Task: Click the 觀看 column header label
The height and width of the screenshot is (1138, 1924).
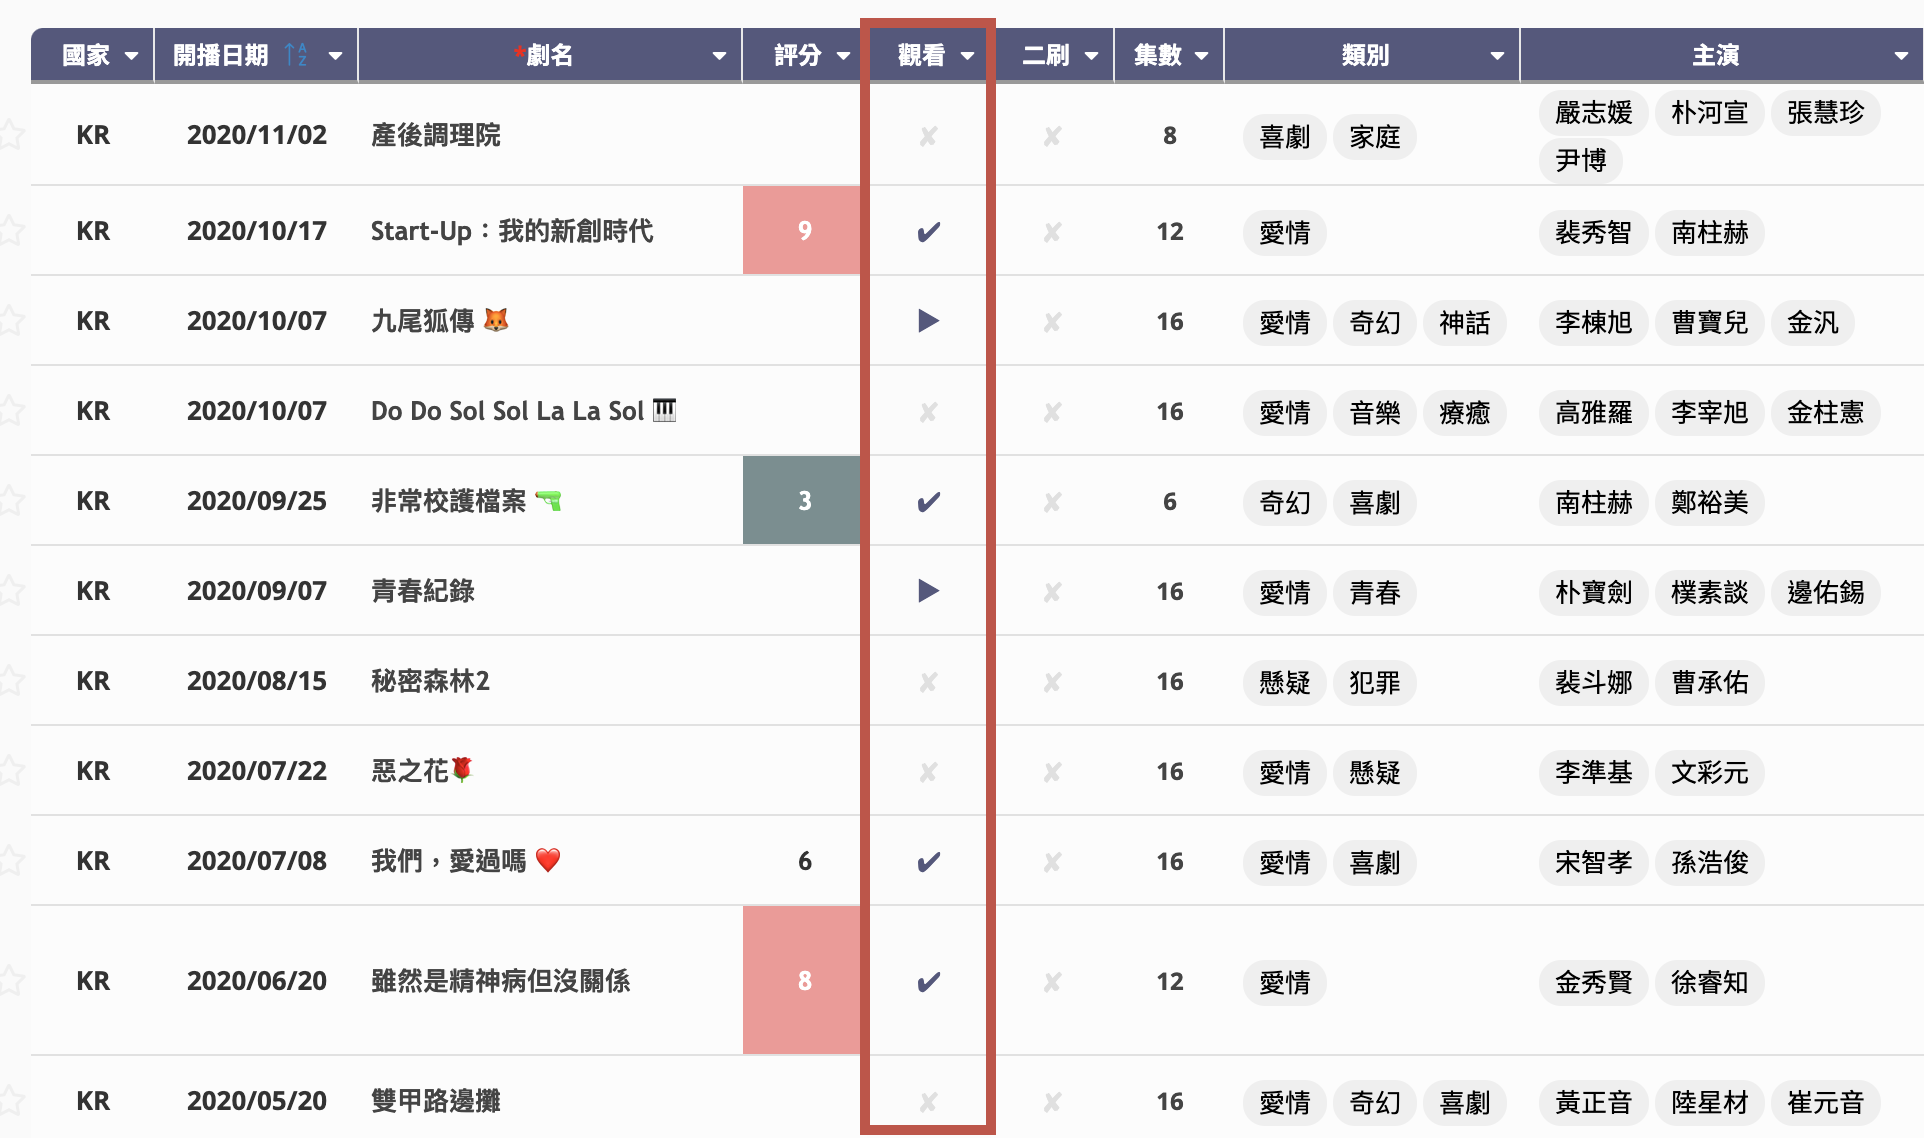Action: (921, 55)
